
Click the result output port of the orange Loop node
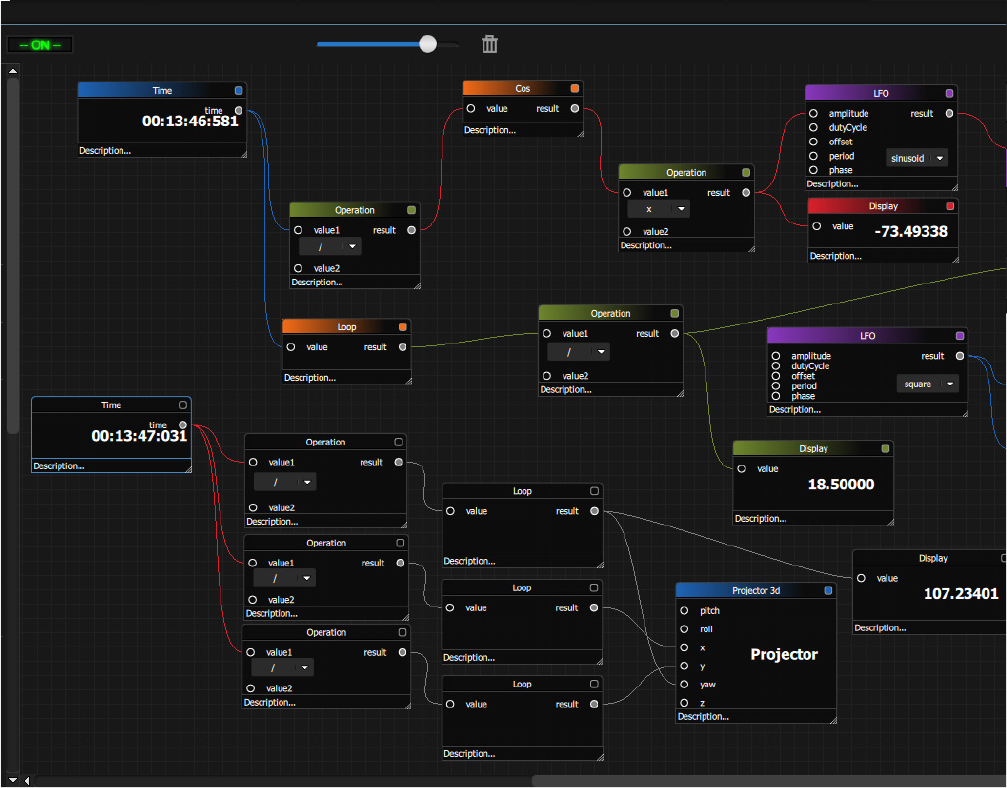[403, 347]
